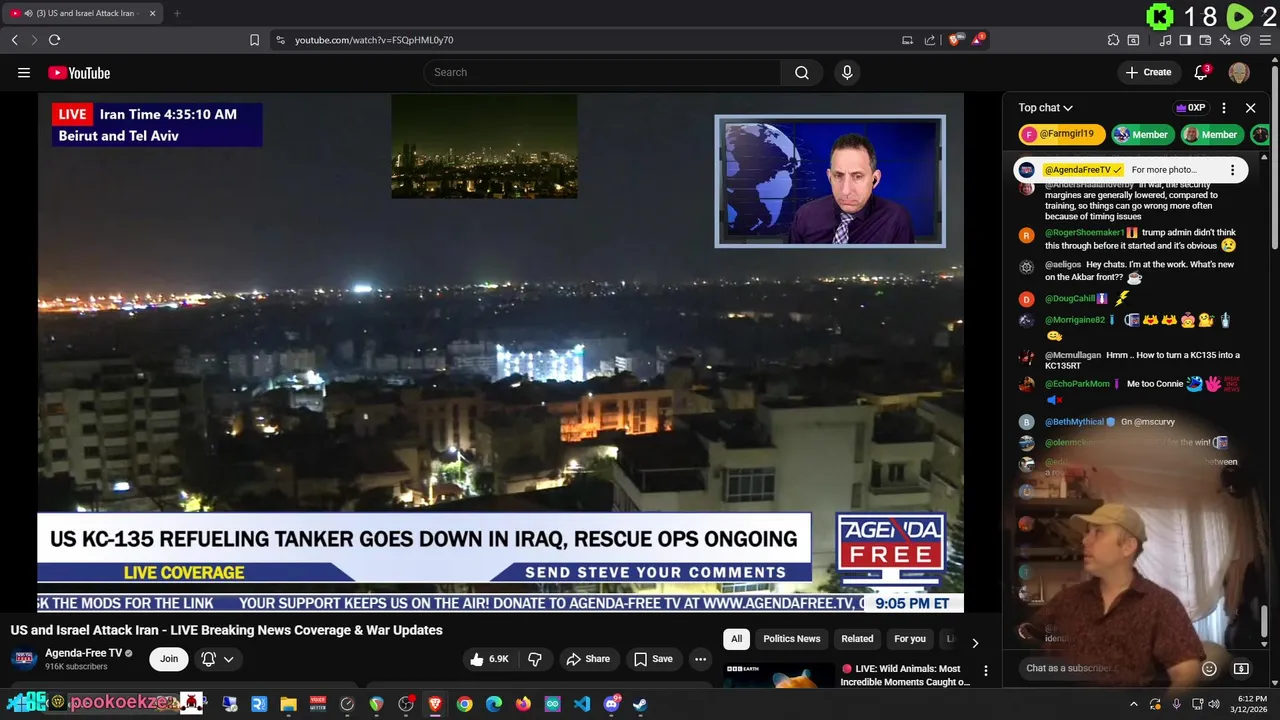
Task: Save the video to playlist
Action: coord(653,659)
